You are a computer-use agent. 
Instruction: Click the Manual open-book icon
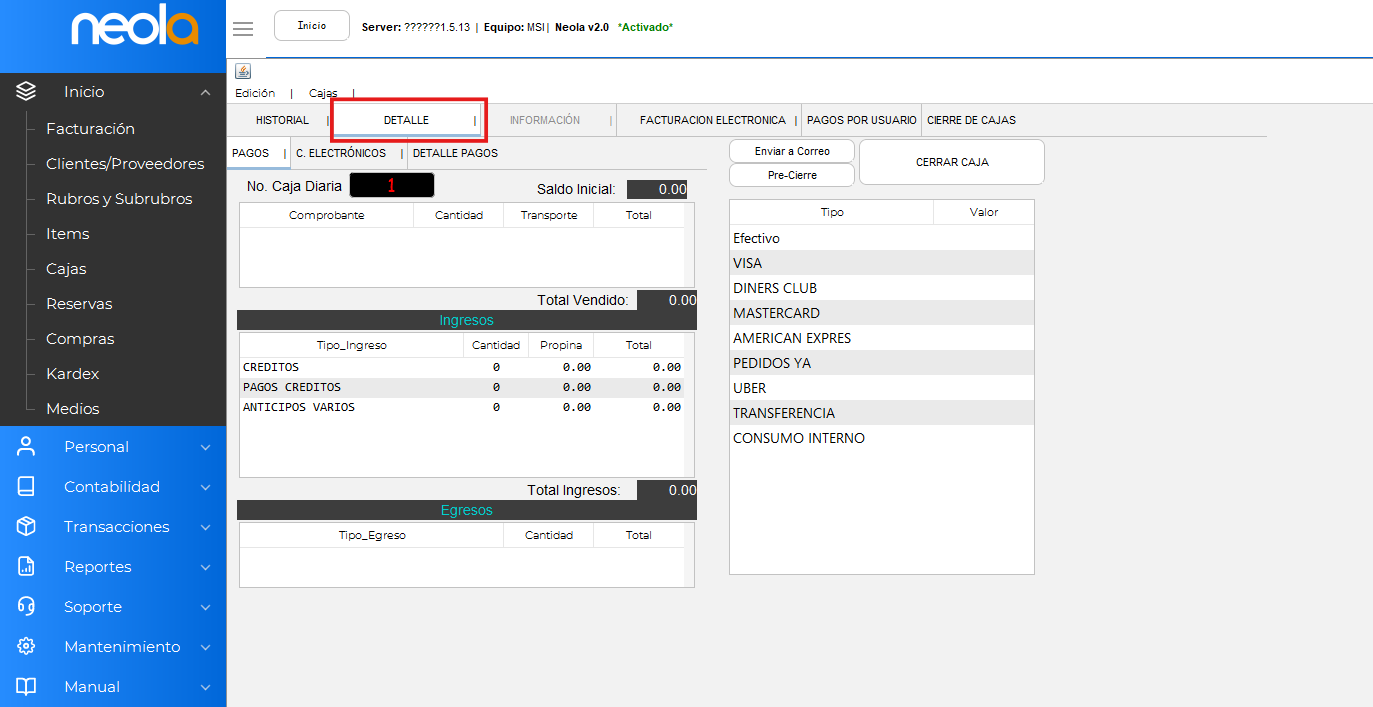26,687
